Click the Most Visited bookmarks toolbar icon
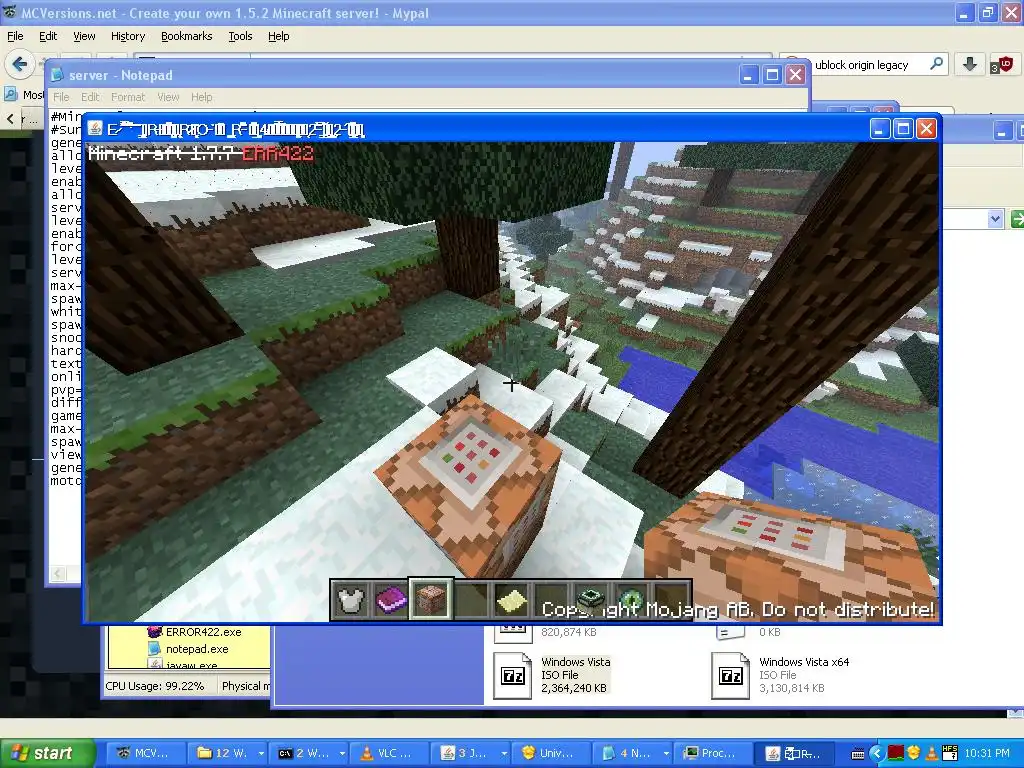 (10, 95)
